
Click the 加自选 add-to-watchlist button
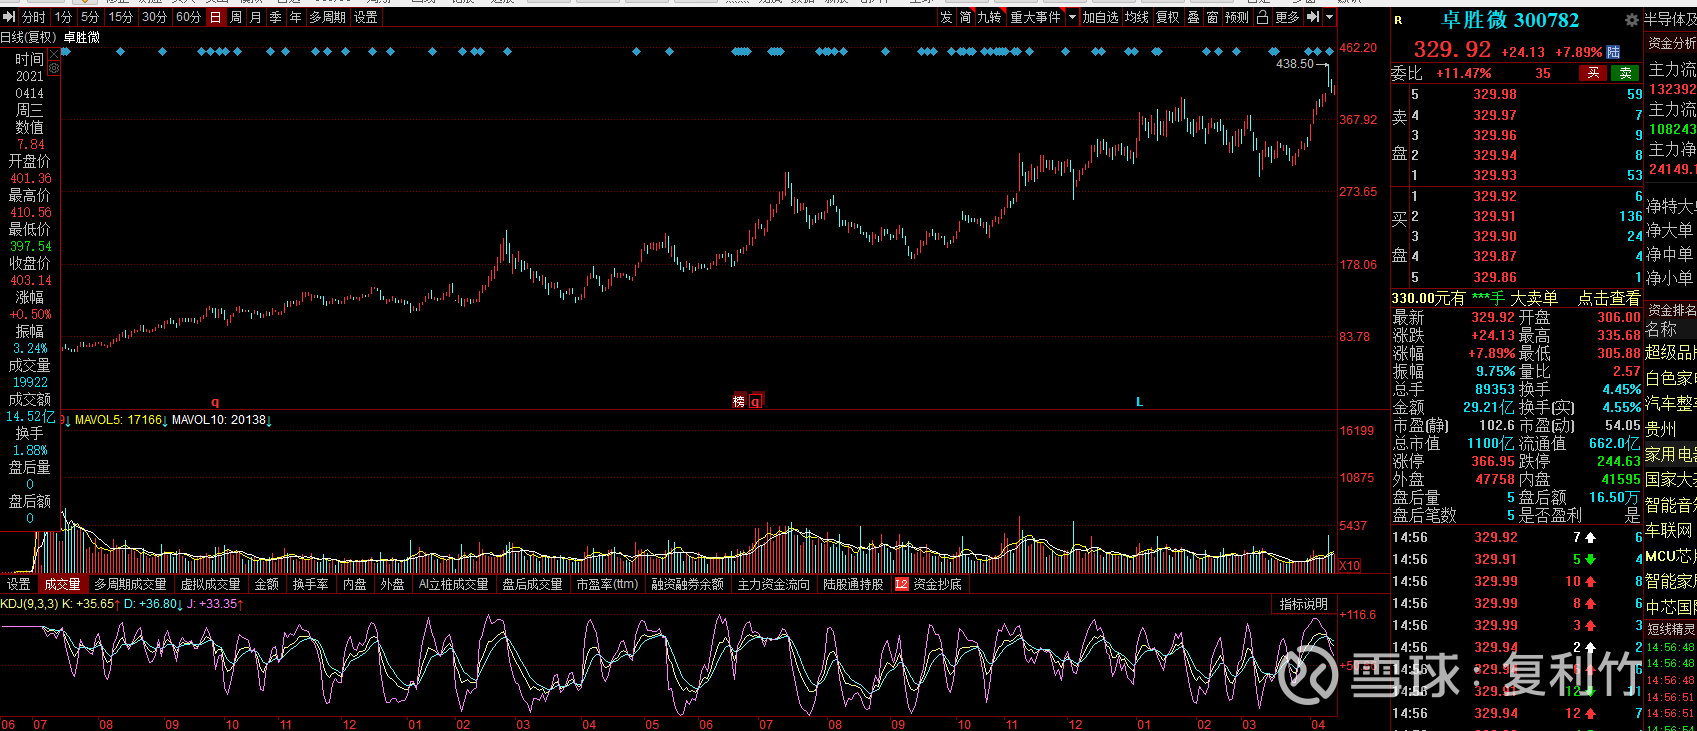[x=1100, y=17]
